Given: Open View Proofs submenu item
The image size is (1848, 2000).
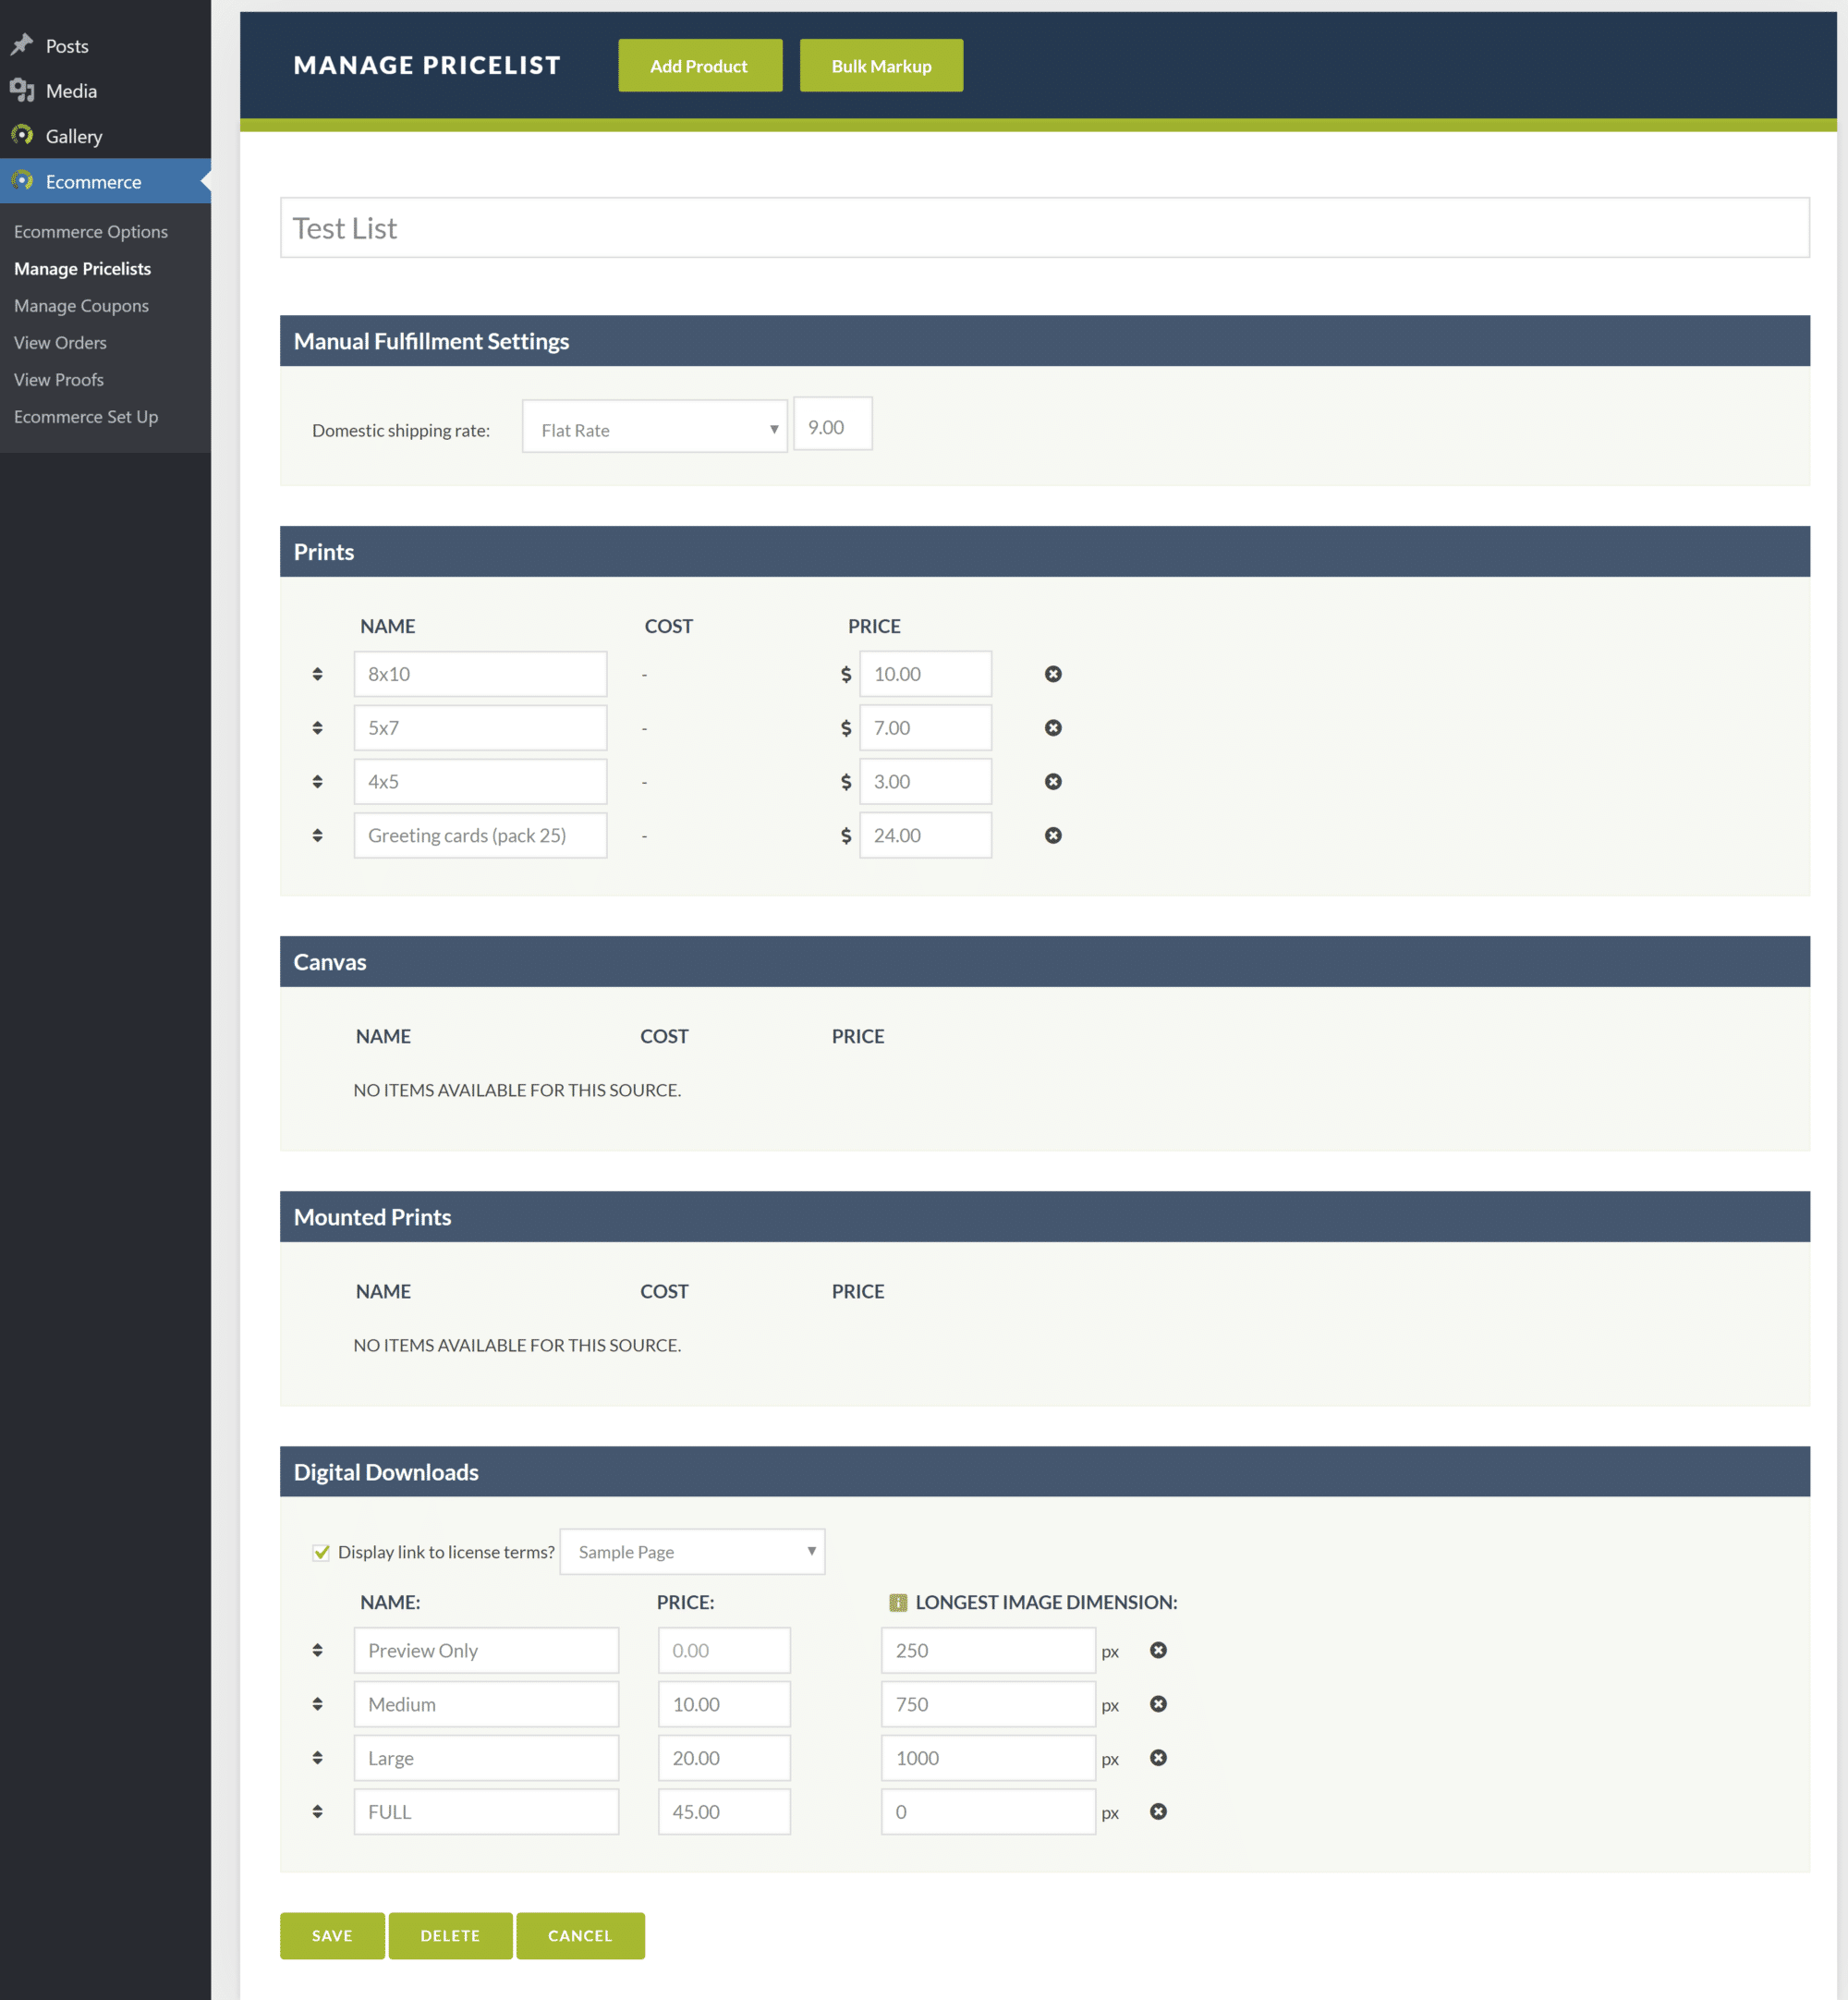Looking at the screenshot, I should pyautogui.click(x=59, y=379).
